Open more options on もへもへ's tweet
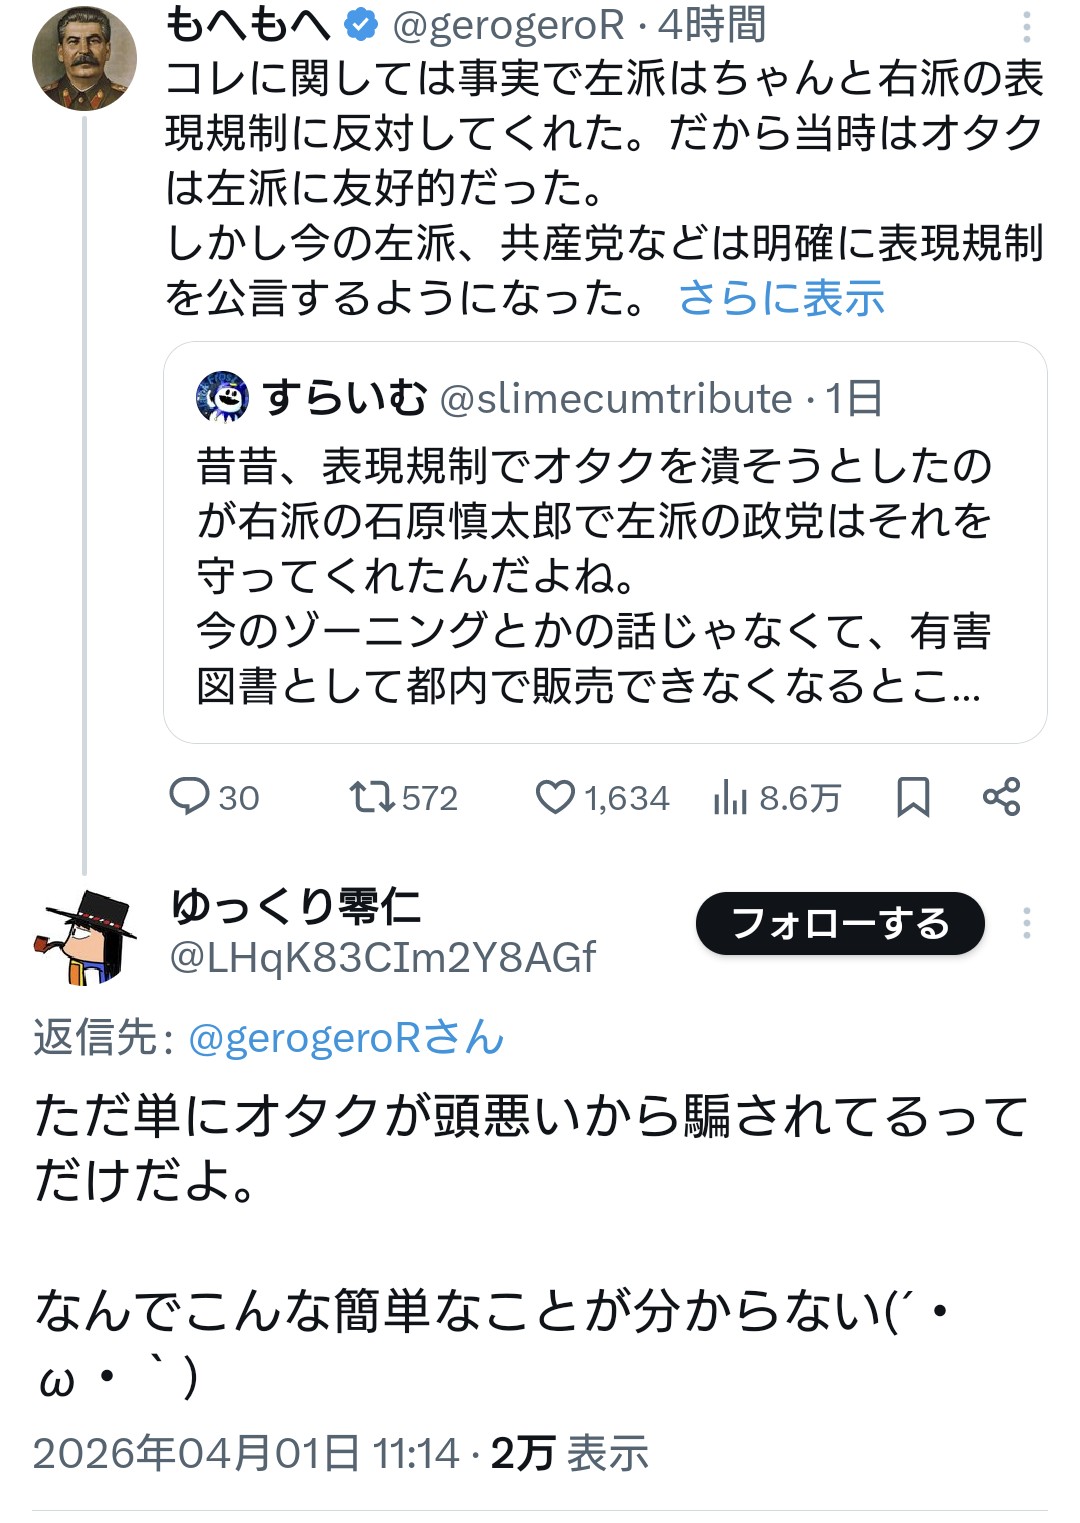1080x1523 pixels. 1027,27
